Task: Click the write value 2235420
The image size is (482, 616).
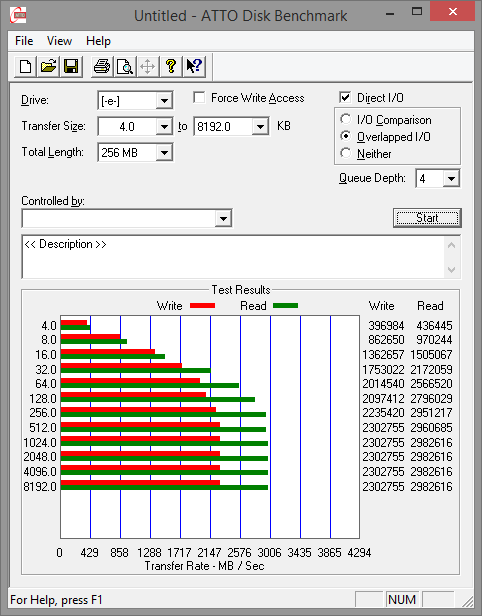Action: tap(383, 413)
